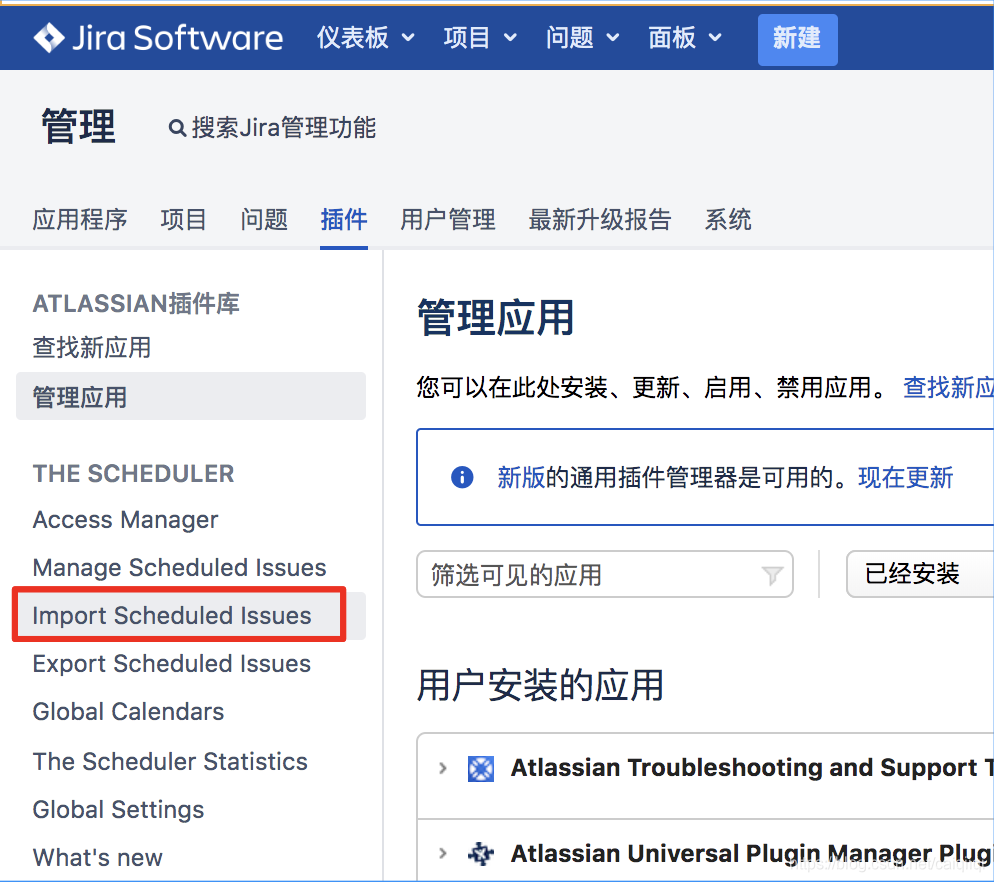Click the Jira Software logo
This screenshot has width=994, height=882.
pos(158,38)
